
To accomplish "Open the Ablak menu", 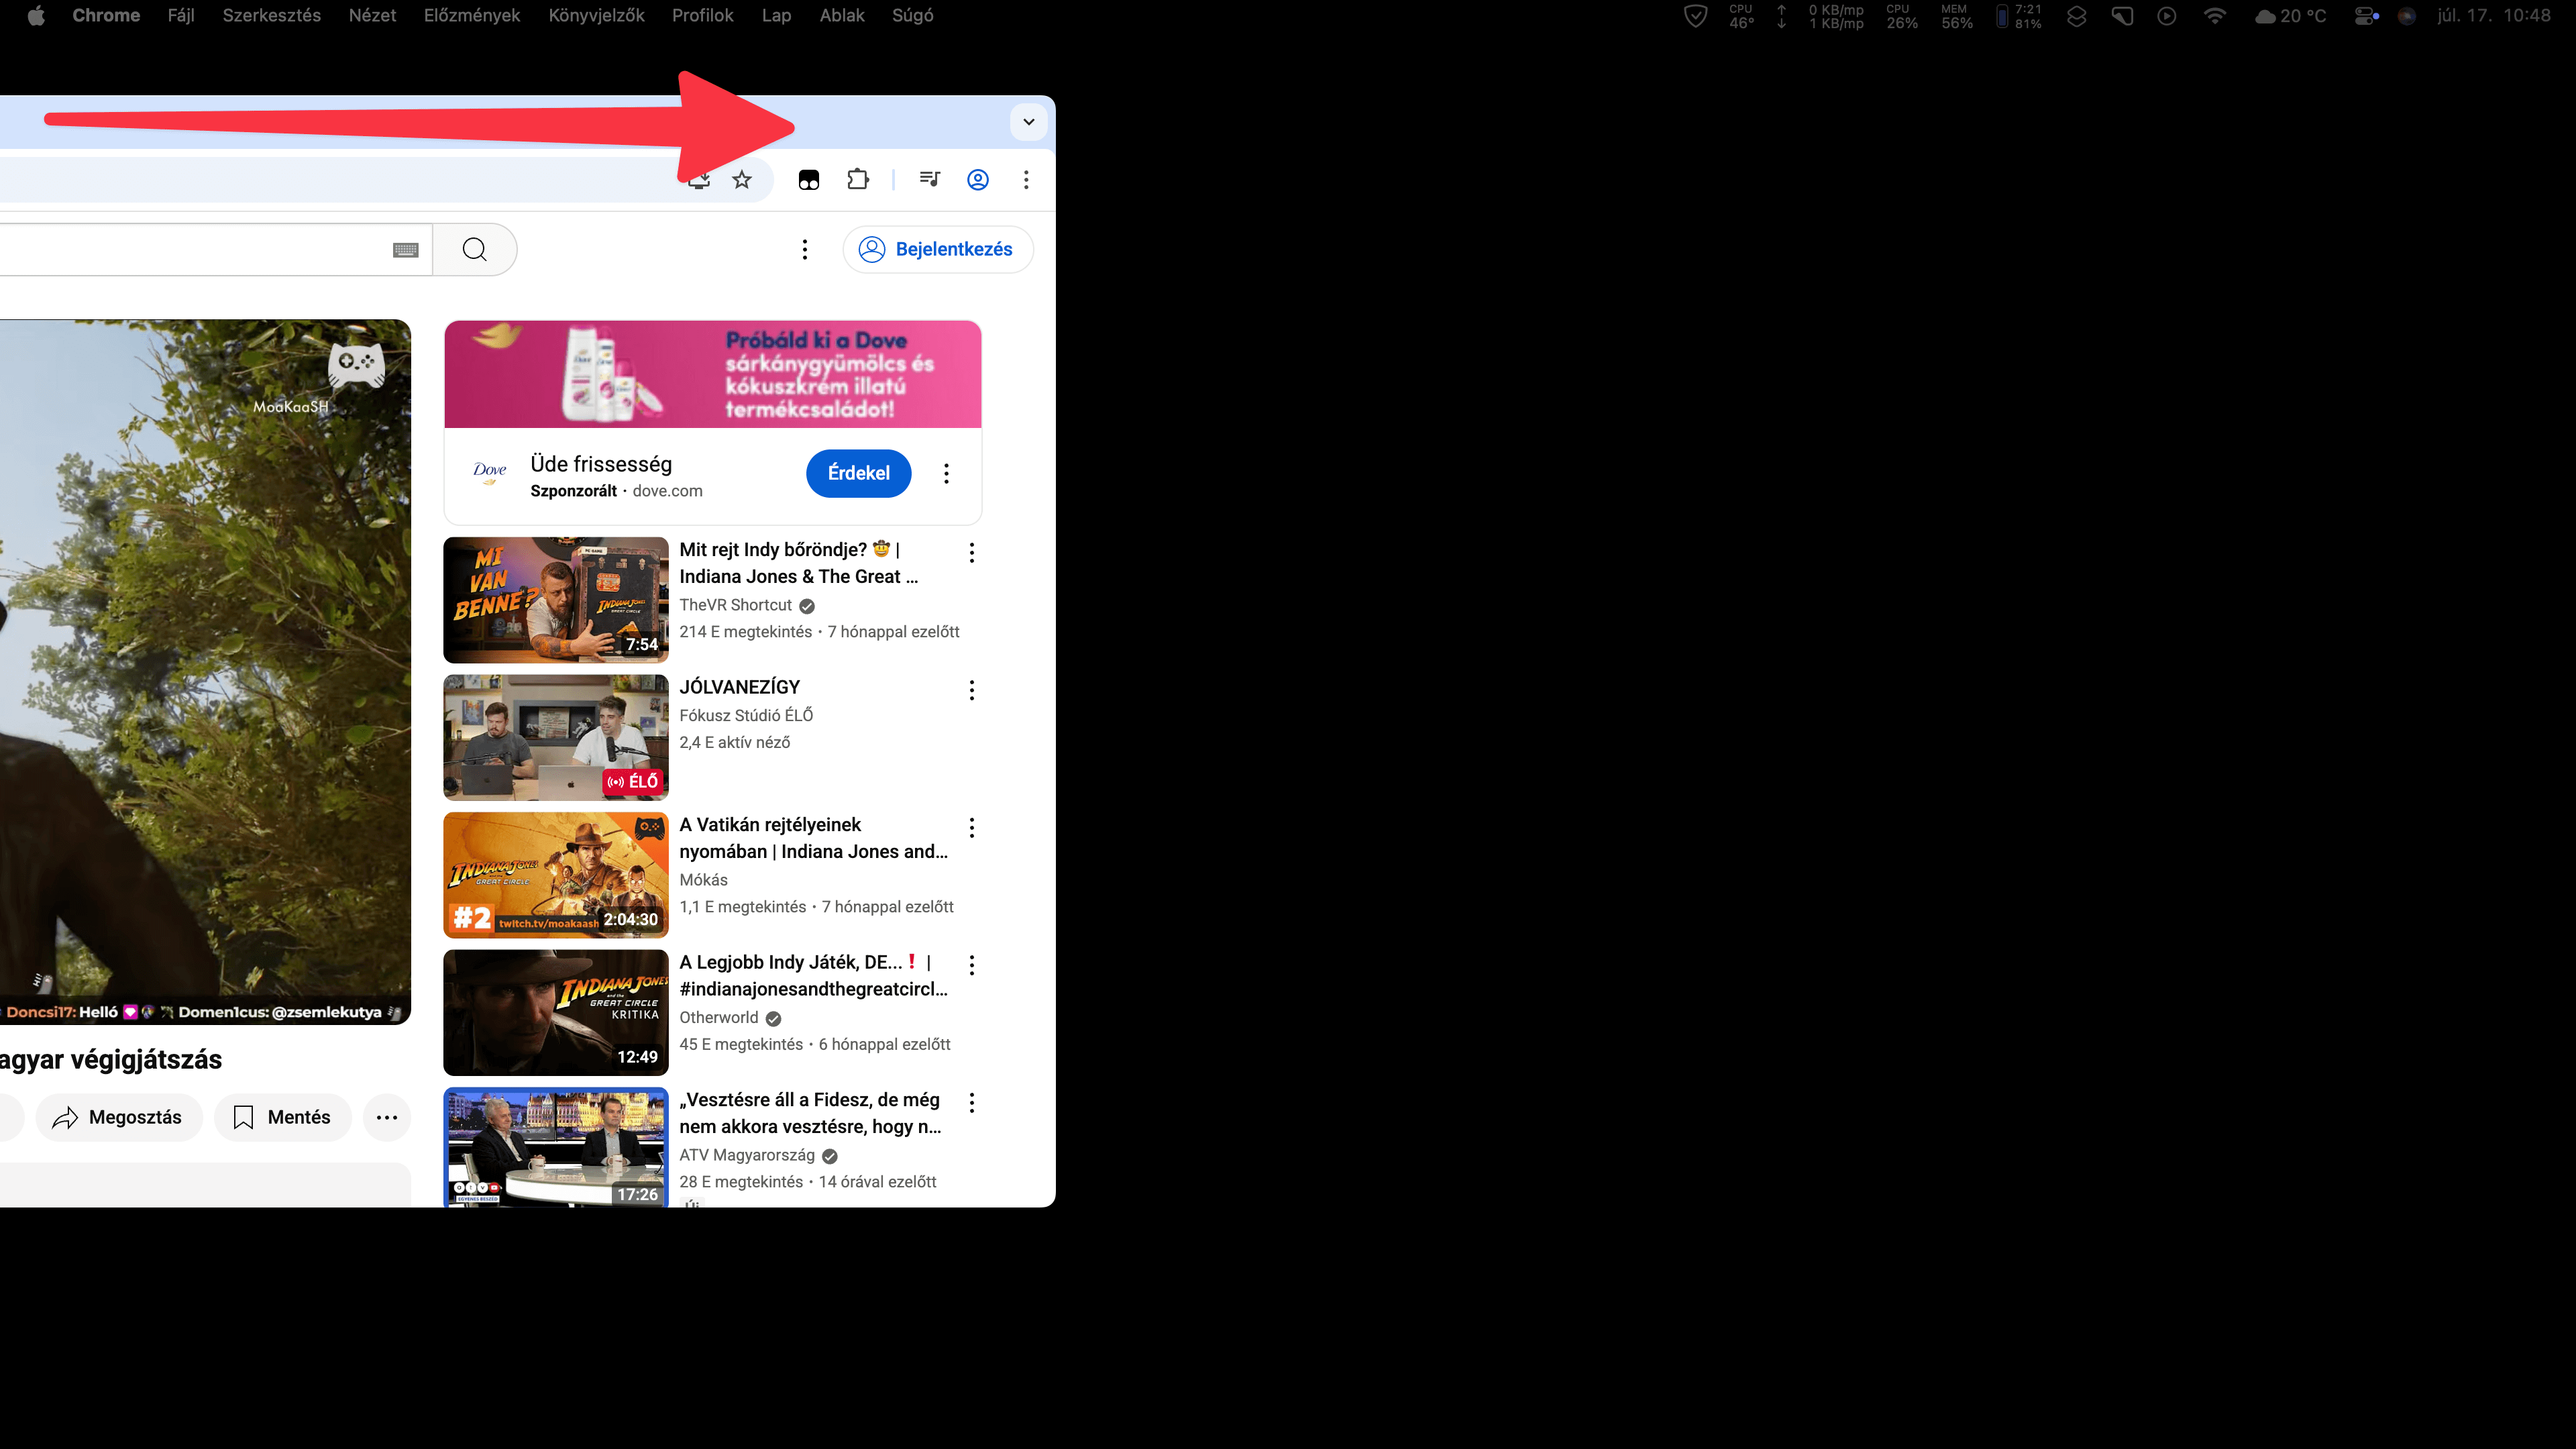I will tap(842, 16).
